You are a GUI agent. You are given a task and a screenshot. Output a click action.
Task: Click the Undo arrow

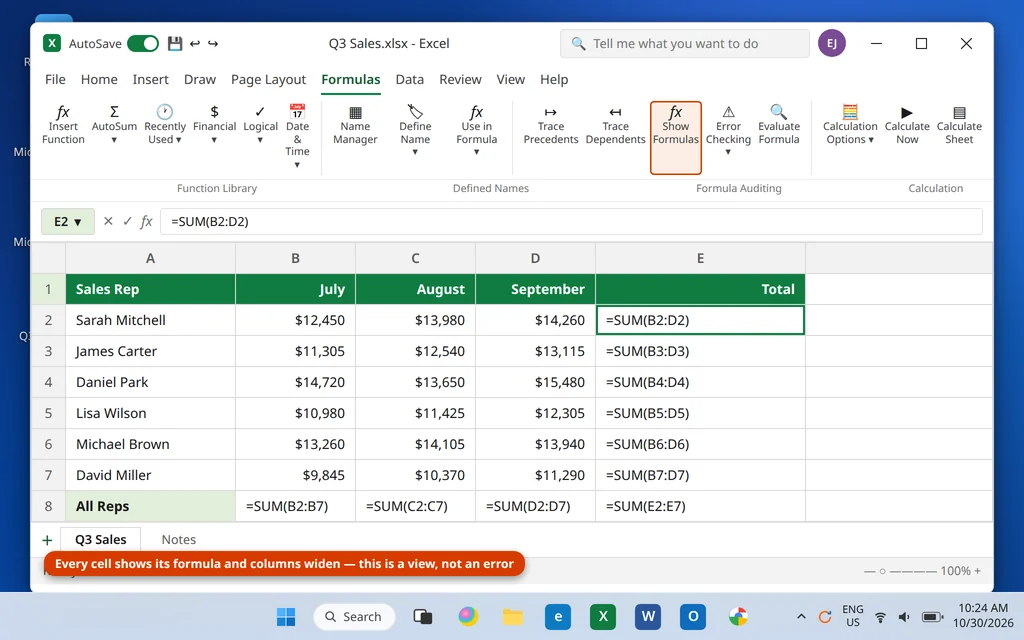click(x=195, y=44)
